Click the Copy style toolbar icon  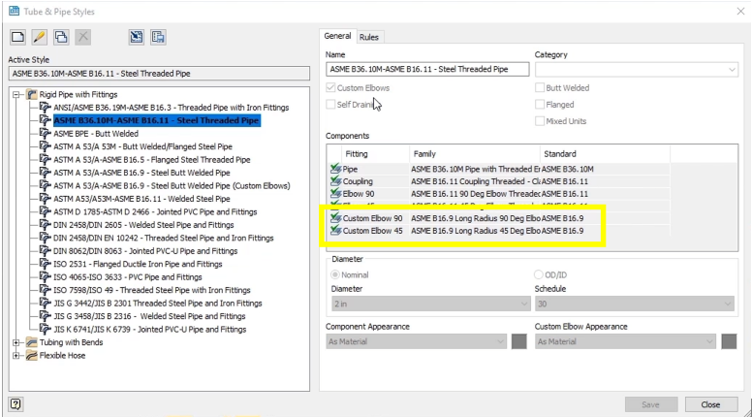coord(61,37)
